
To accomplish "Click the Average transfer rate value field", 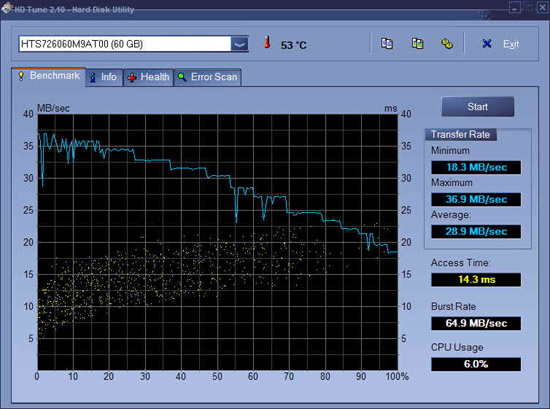I will tap(476, 232).
